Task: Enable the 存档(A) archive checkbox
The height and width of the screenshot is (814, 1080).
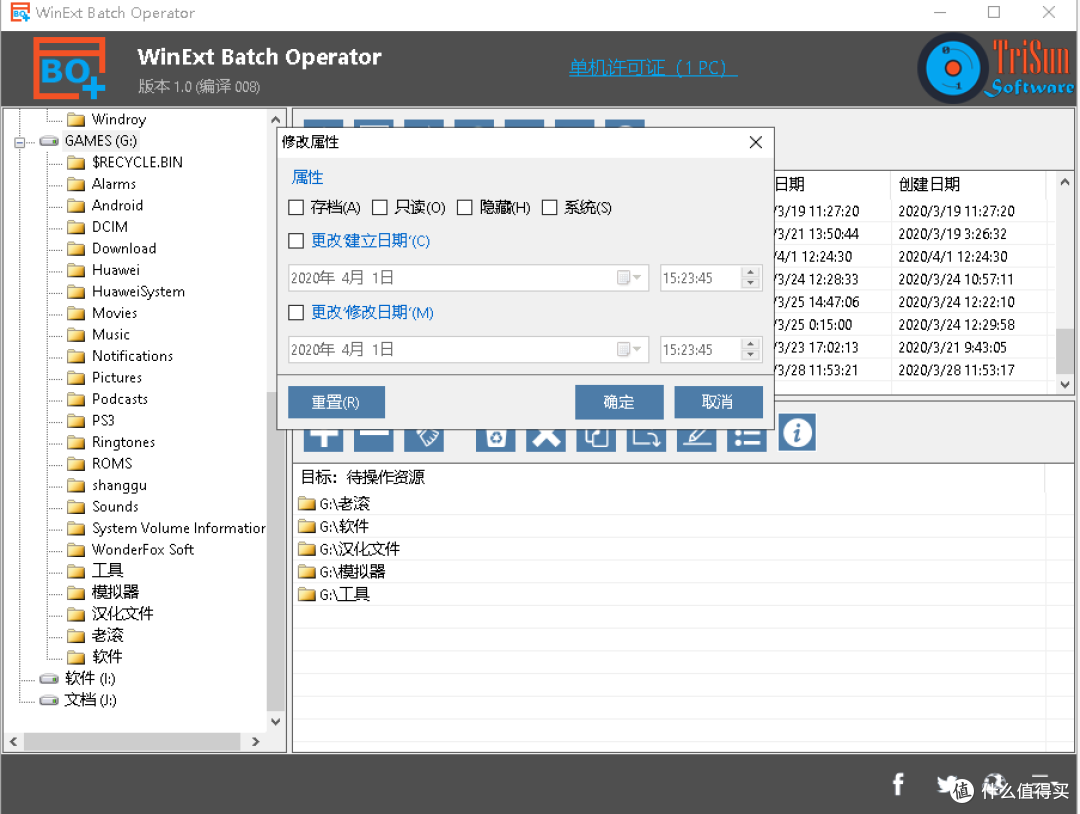Action: 296,208
